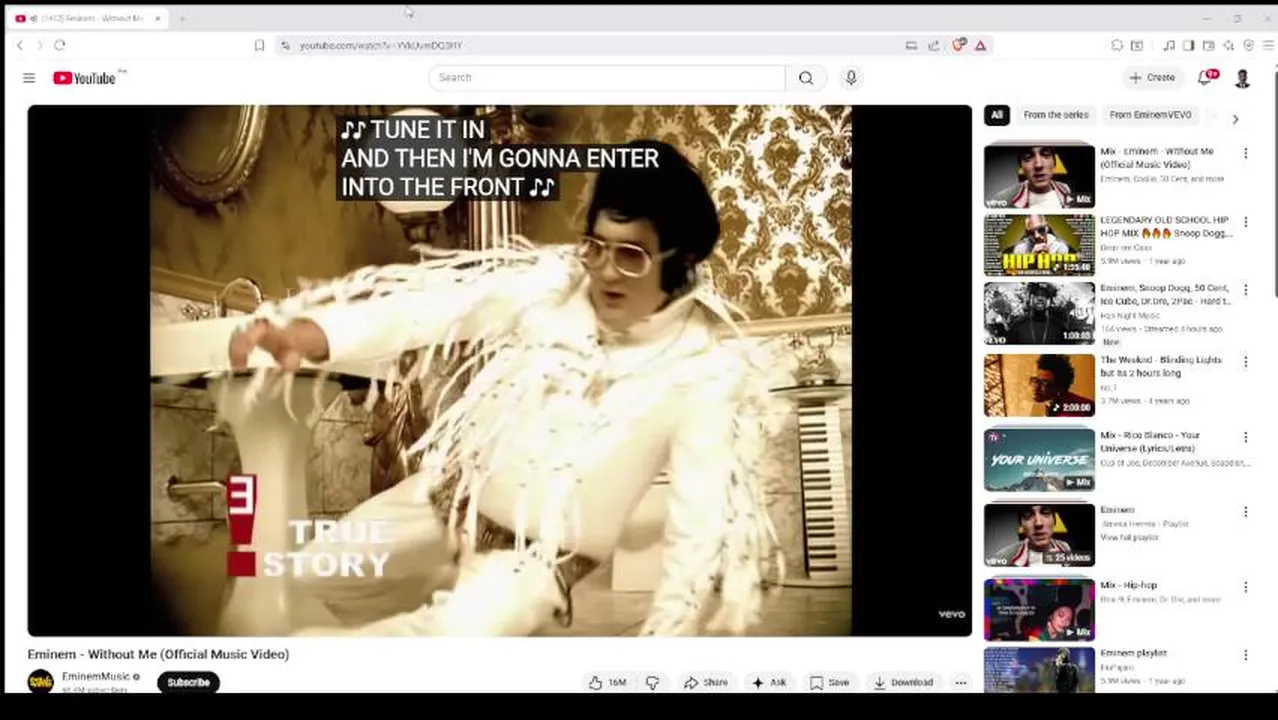This screenshot has height=720, width=1278.
Task: Like the video (16M)
Action: click(x=608, y=682)
